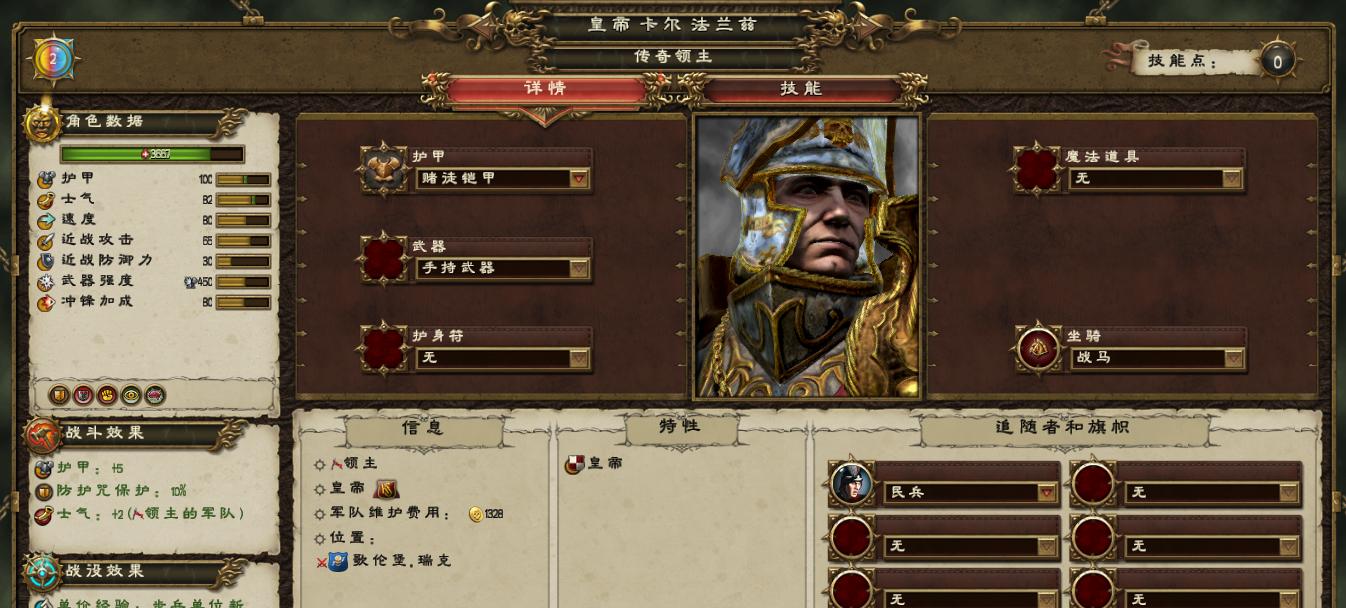Click the green health bar 3667
Screen dimensions: 1346x608
coord(152,154)
